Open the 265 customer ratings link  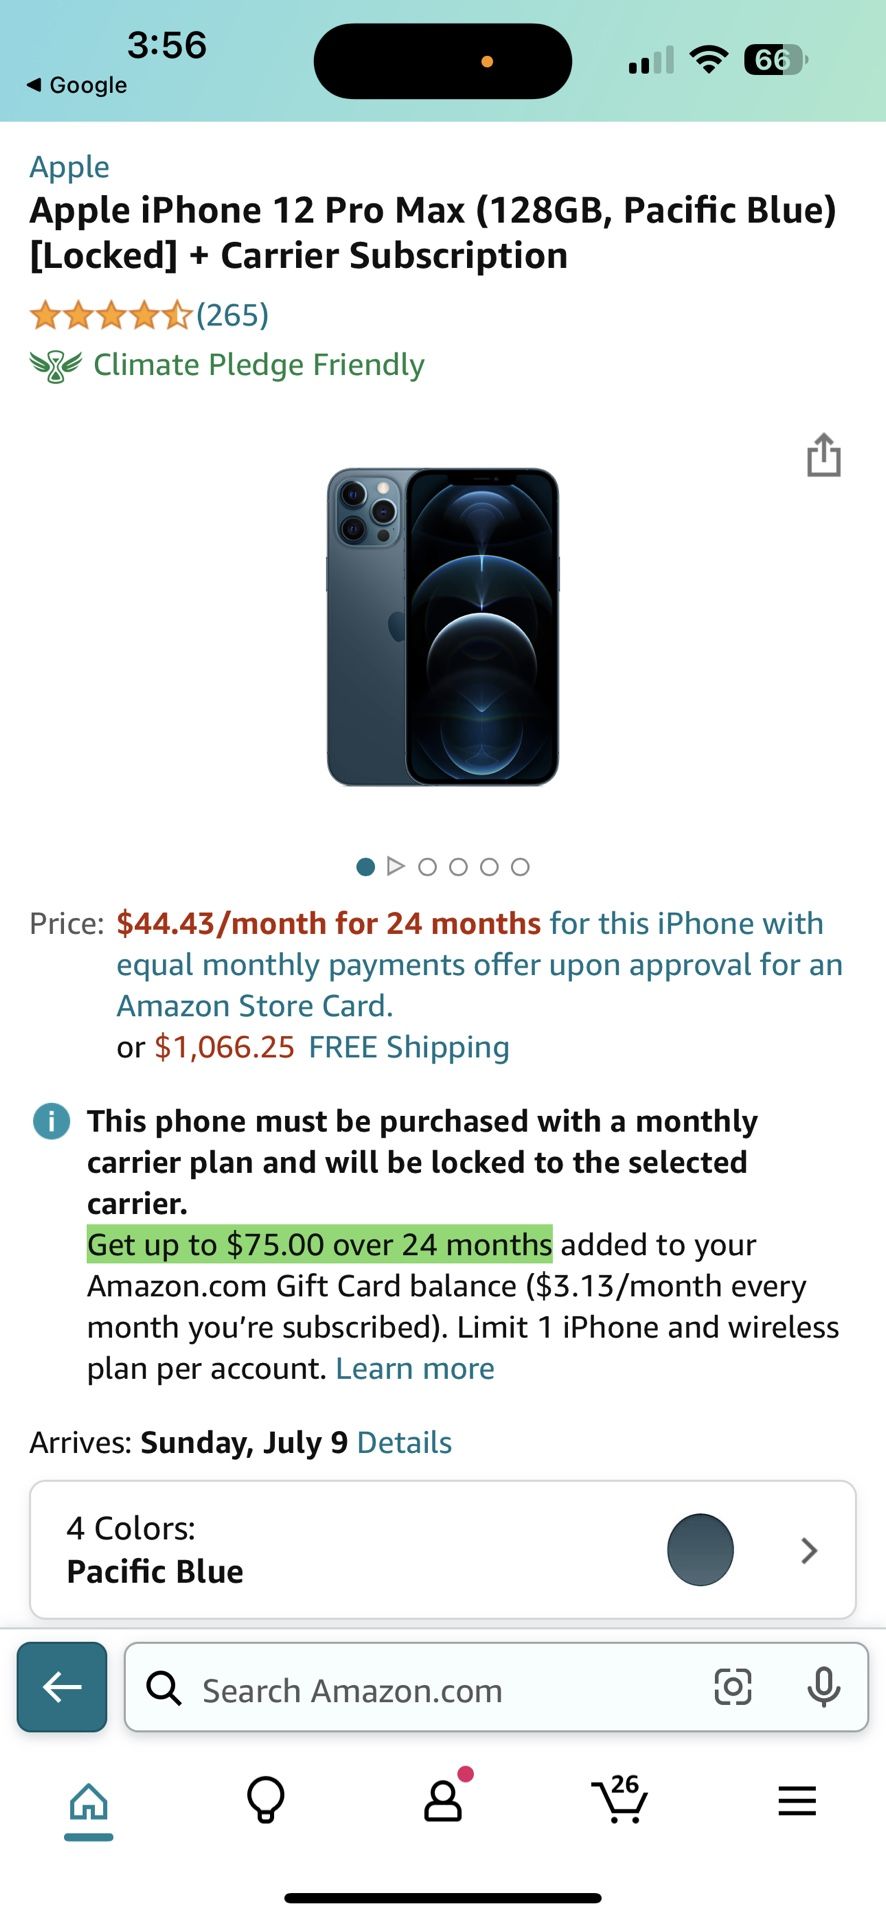tap(232, 315)
